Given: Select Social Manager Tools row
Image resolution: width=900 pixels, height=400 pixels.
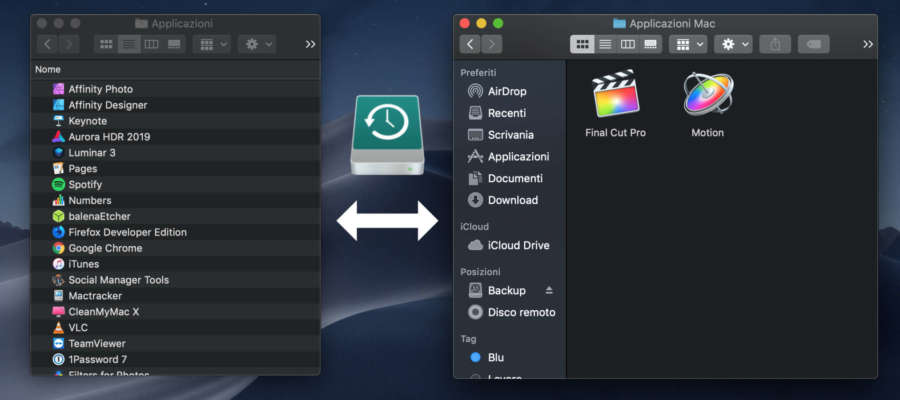Looking at the screenshot, I should tap(175, 279).
